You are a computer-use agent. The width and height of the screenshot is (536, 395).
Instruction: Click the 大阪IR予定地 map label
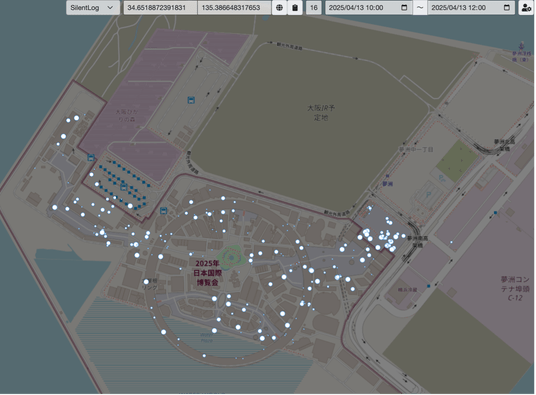(321, 112)
